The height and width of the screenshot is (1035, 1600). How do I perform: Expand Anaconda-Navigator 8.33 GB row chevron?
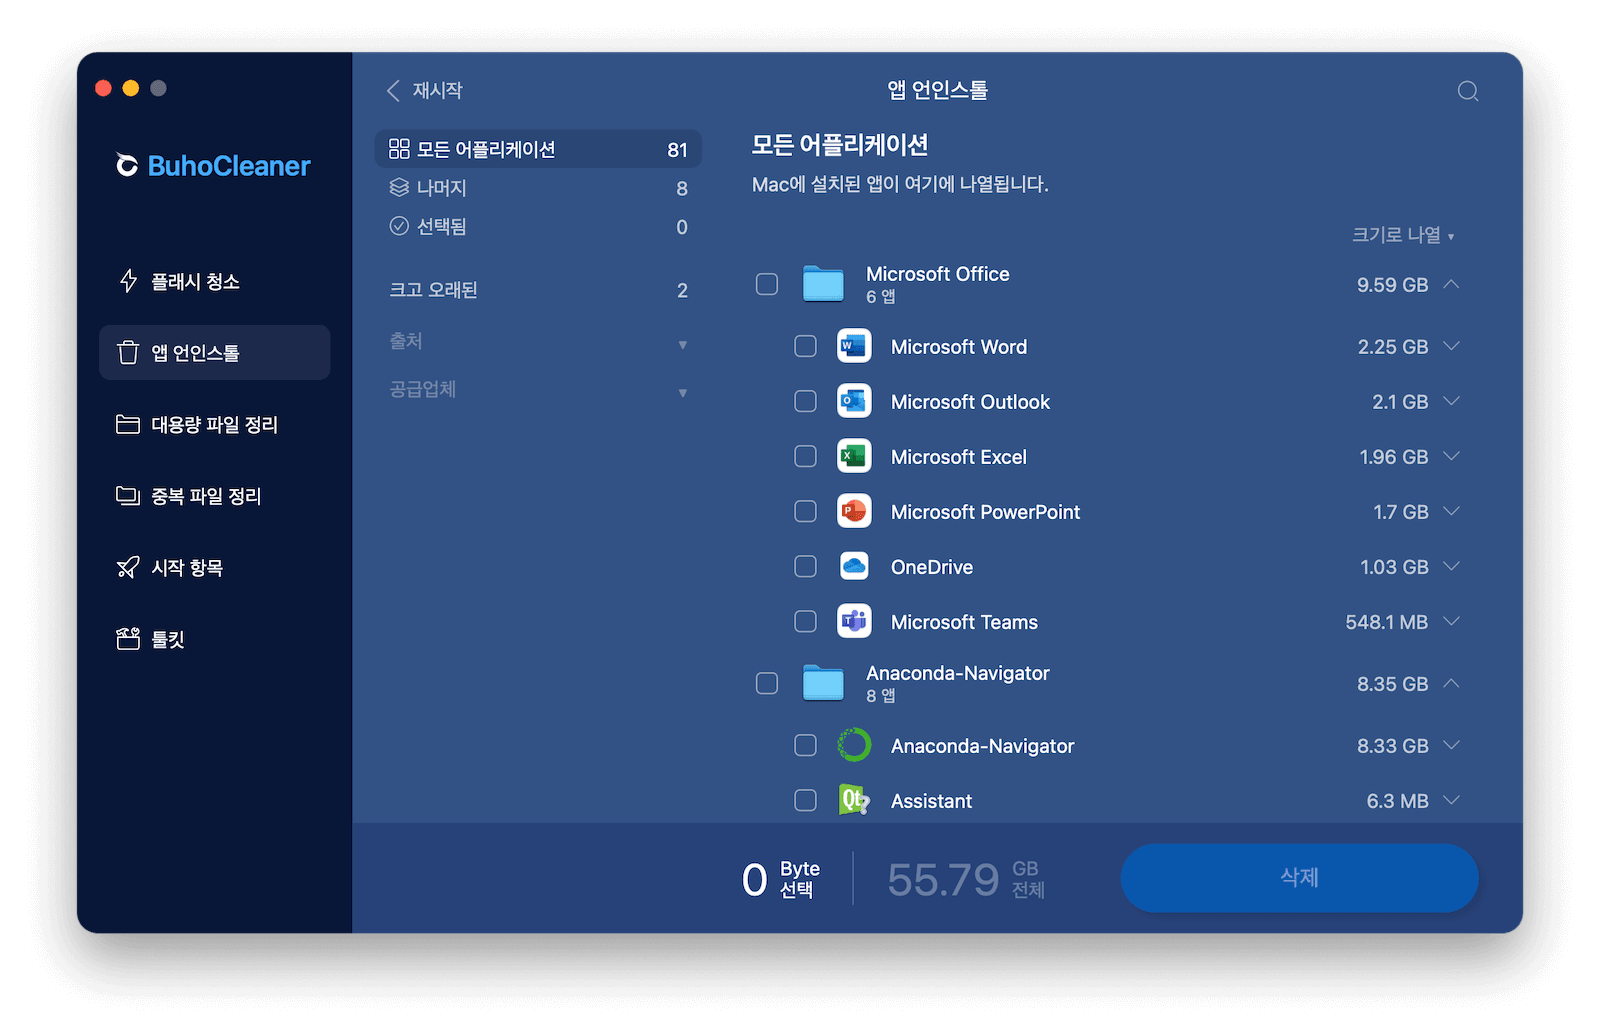coord(1452,745)
